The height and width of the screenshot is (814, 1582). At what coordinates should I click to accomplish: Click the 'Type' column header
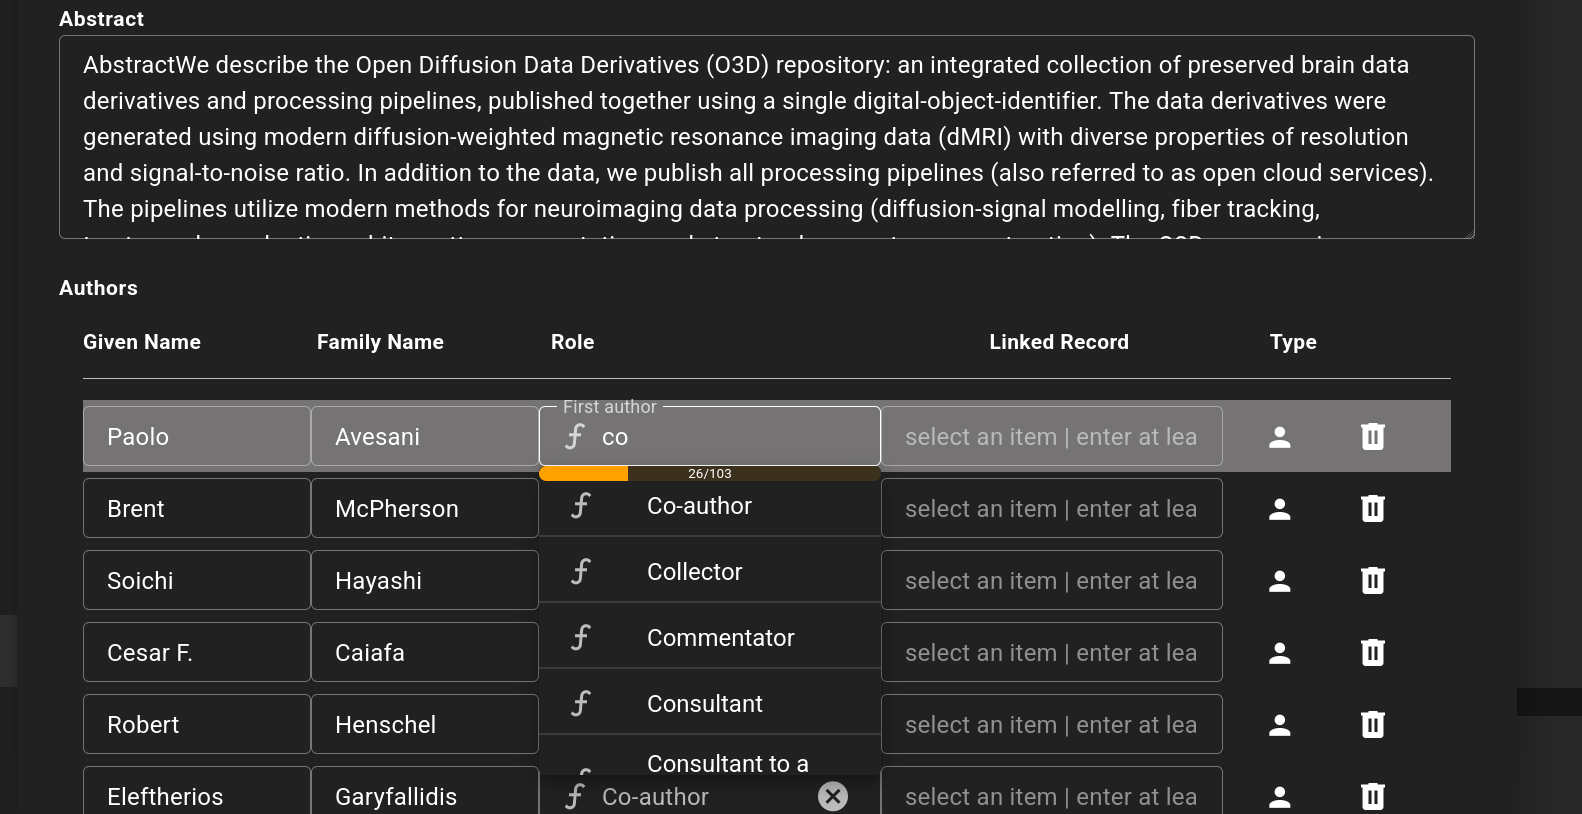[1293, 342]
